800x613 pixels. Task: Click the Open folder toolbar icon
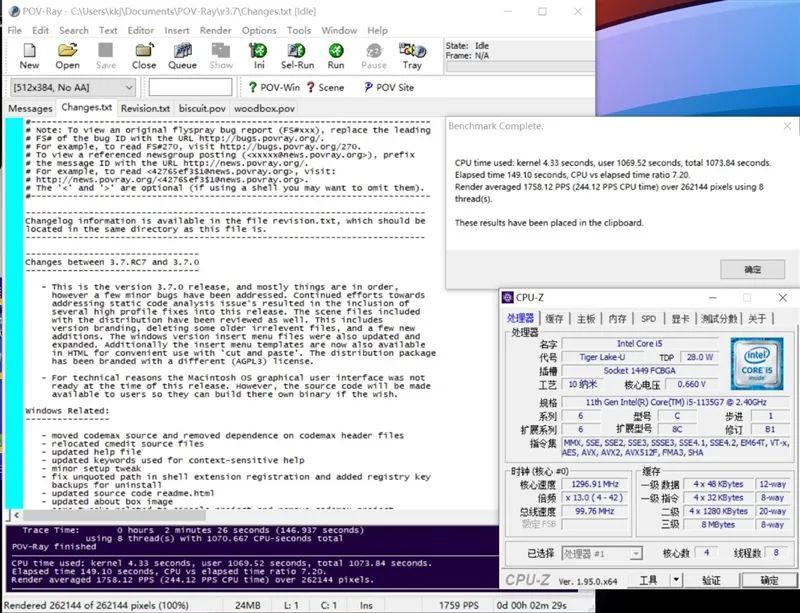(67, 51)
